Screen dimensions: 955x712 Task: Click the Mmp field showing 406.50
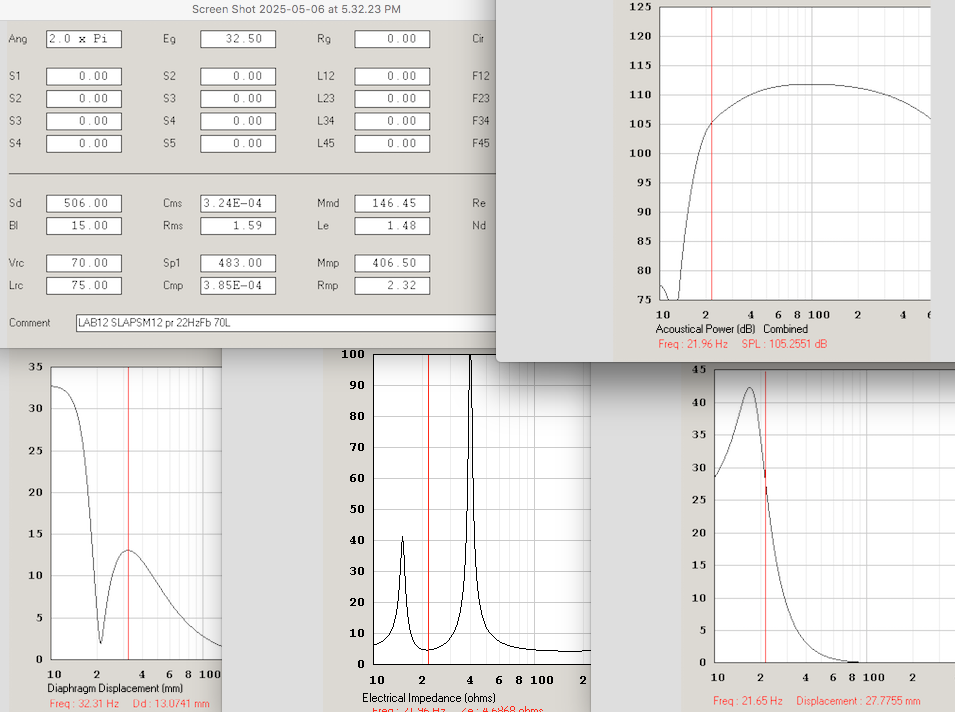pyautogui.click(x=392, y=263)
